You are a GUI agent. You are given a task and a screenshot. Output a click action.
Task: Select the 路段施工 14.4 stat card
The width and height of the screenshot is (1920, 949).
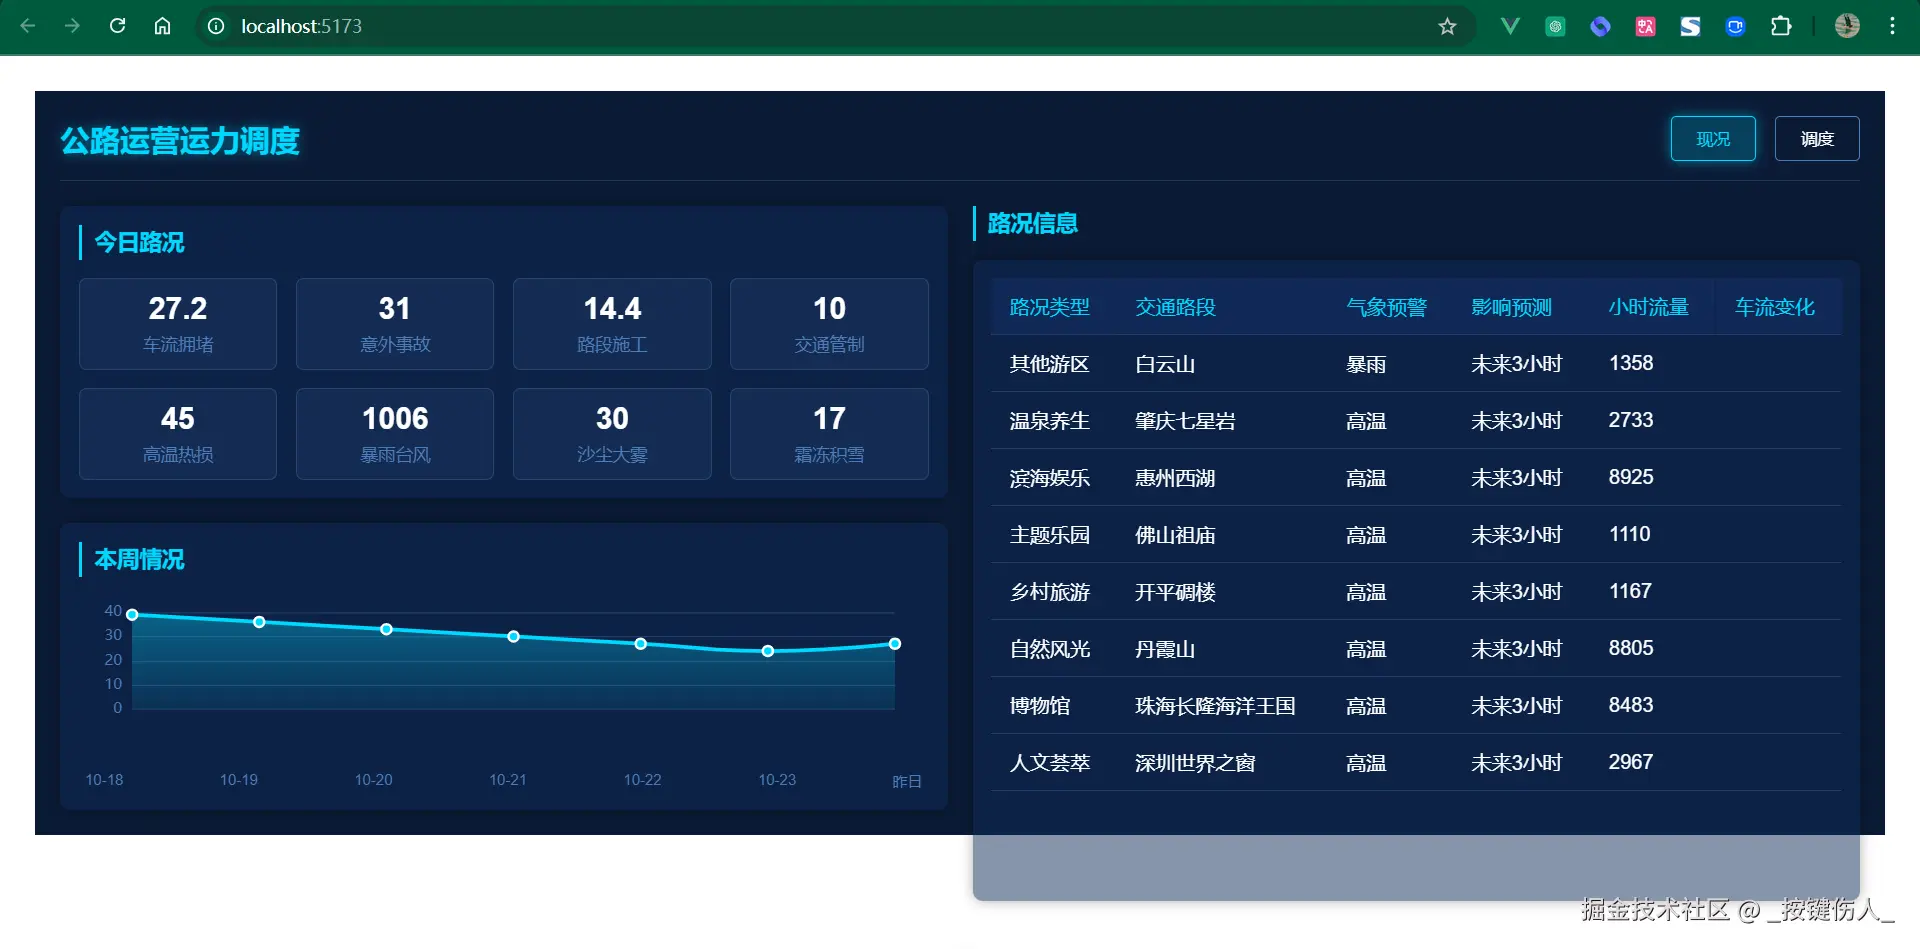(x=612, y=324)
